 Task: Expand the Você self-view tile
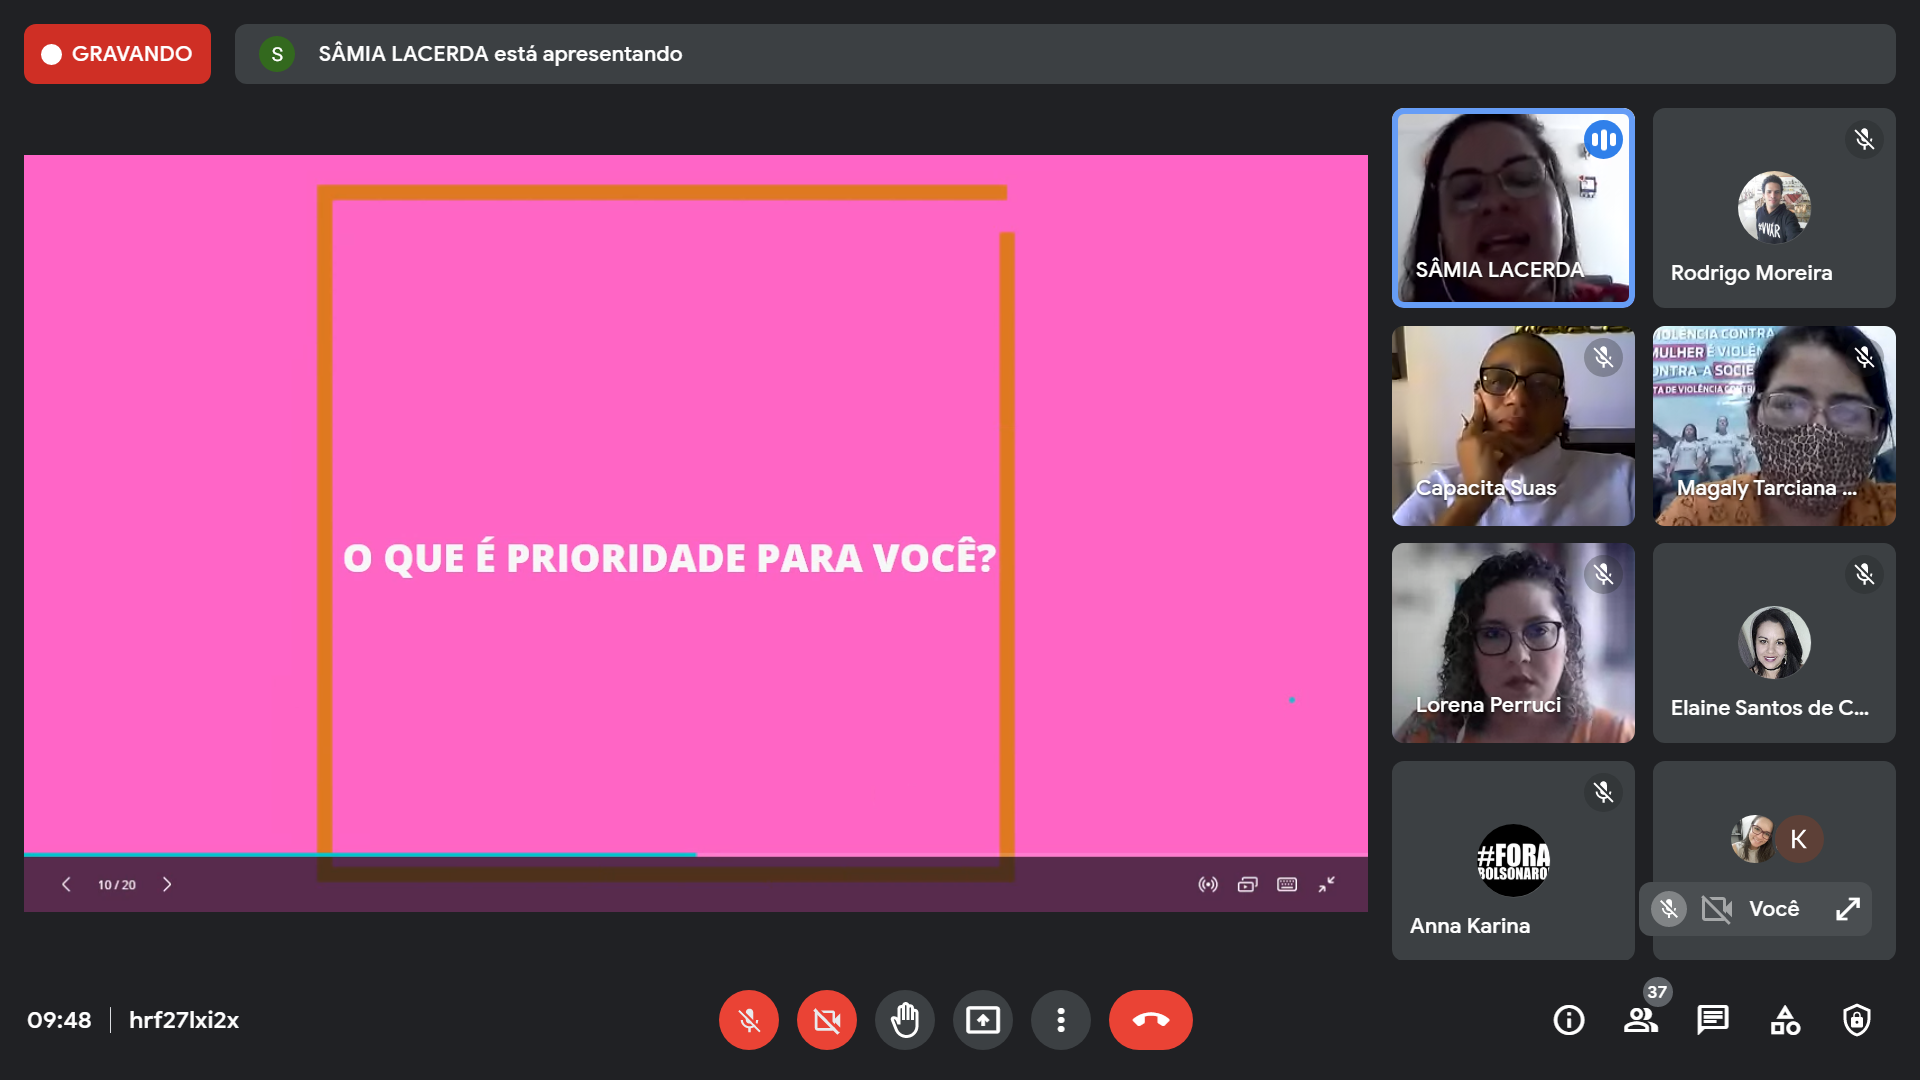click(x=1847, y=909)
